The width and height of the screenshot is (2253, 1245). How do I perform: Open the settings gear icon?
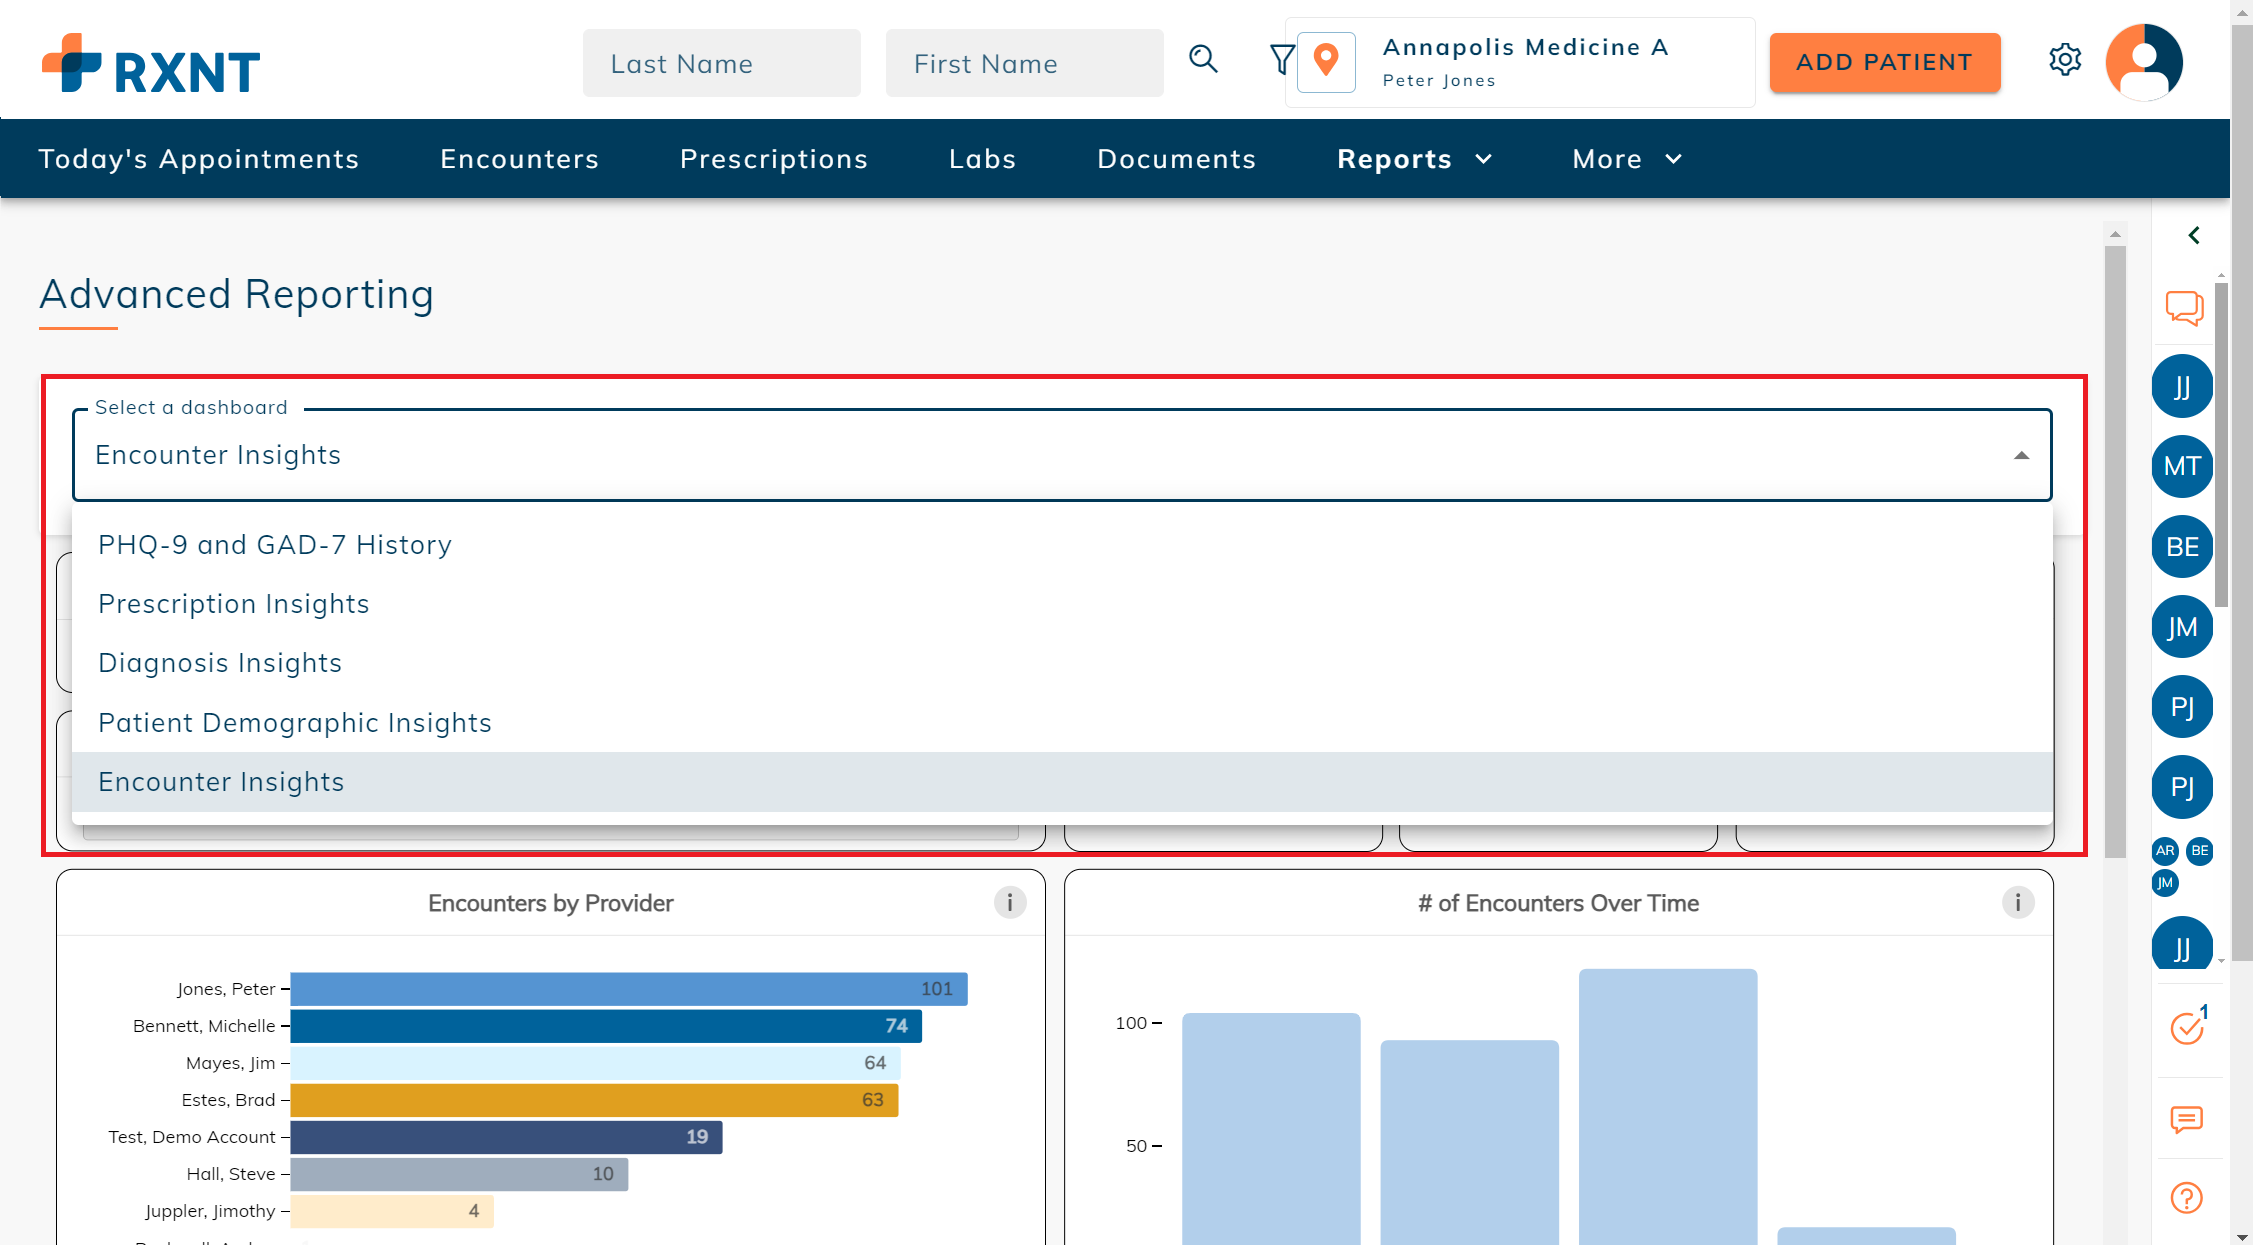pyautogui.click(x=2065, y=60)
